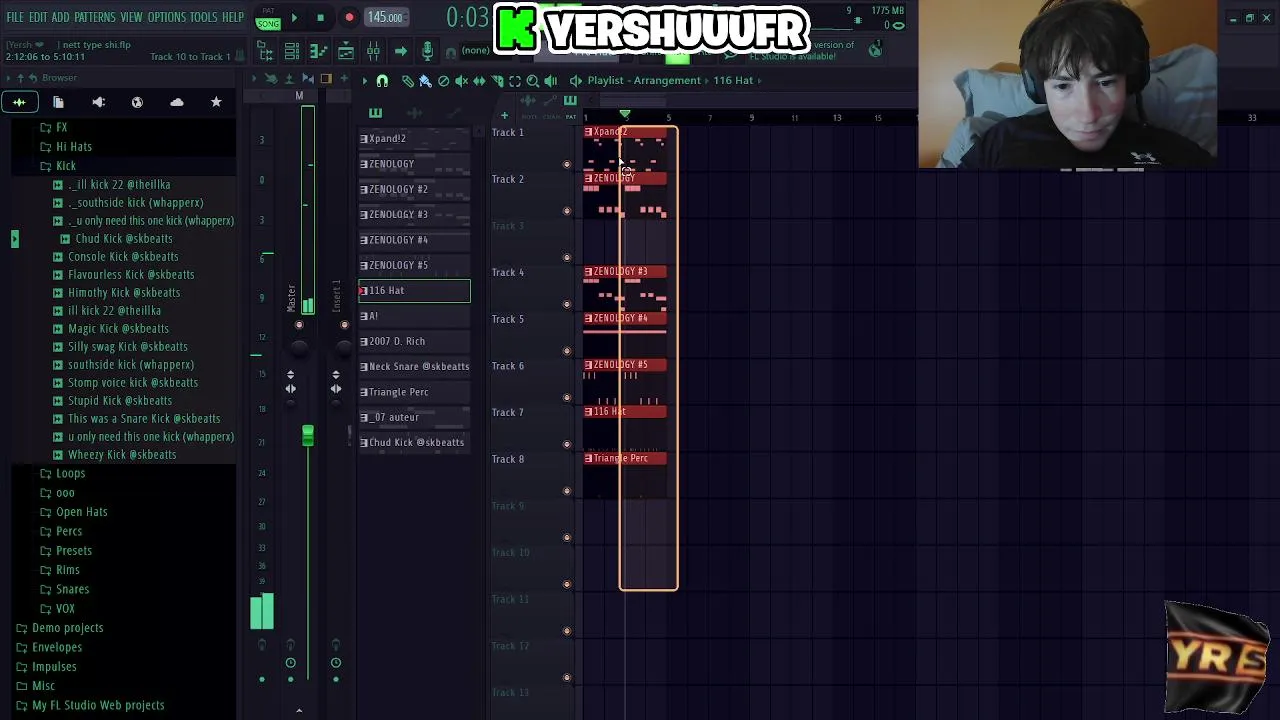1280x720 pixels.
Task: Switch to PAT mode
Action: tap(267, 11)
